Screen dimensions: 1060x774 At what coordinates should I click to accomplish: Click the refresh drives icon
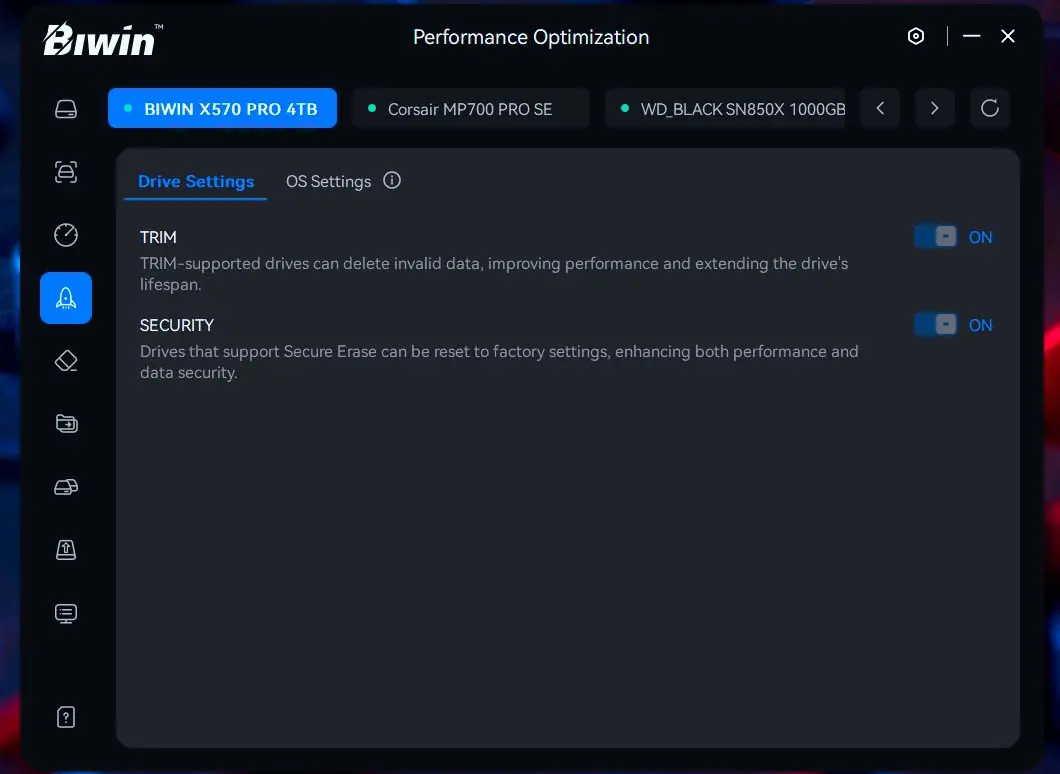click(x=989, y=109)
